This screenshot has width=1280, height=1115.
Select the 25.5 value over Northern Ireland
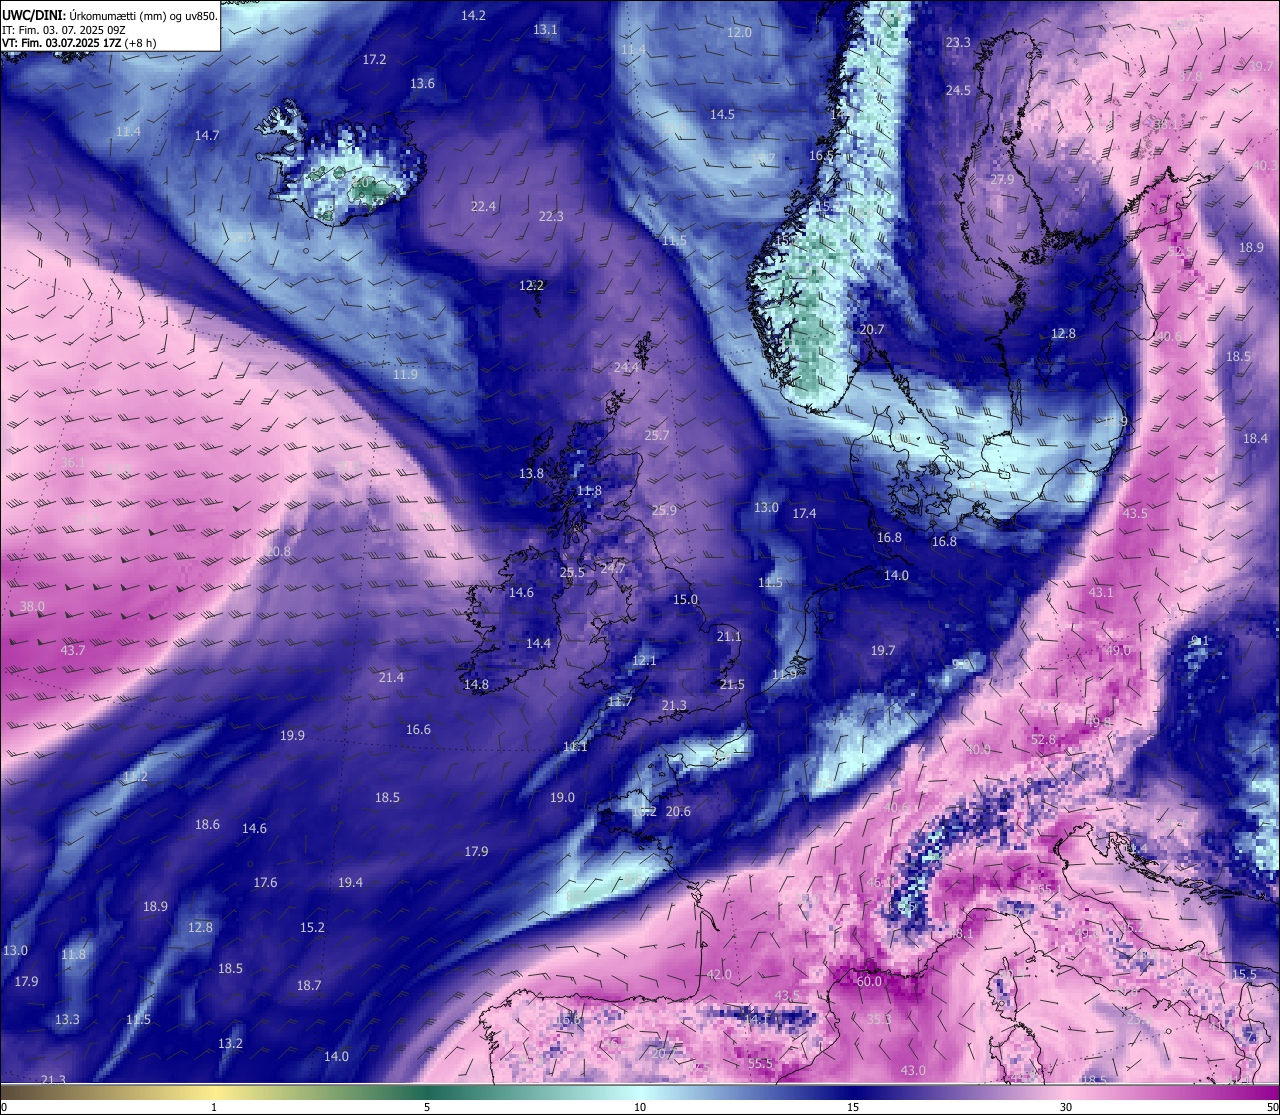[572, 572]
